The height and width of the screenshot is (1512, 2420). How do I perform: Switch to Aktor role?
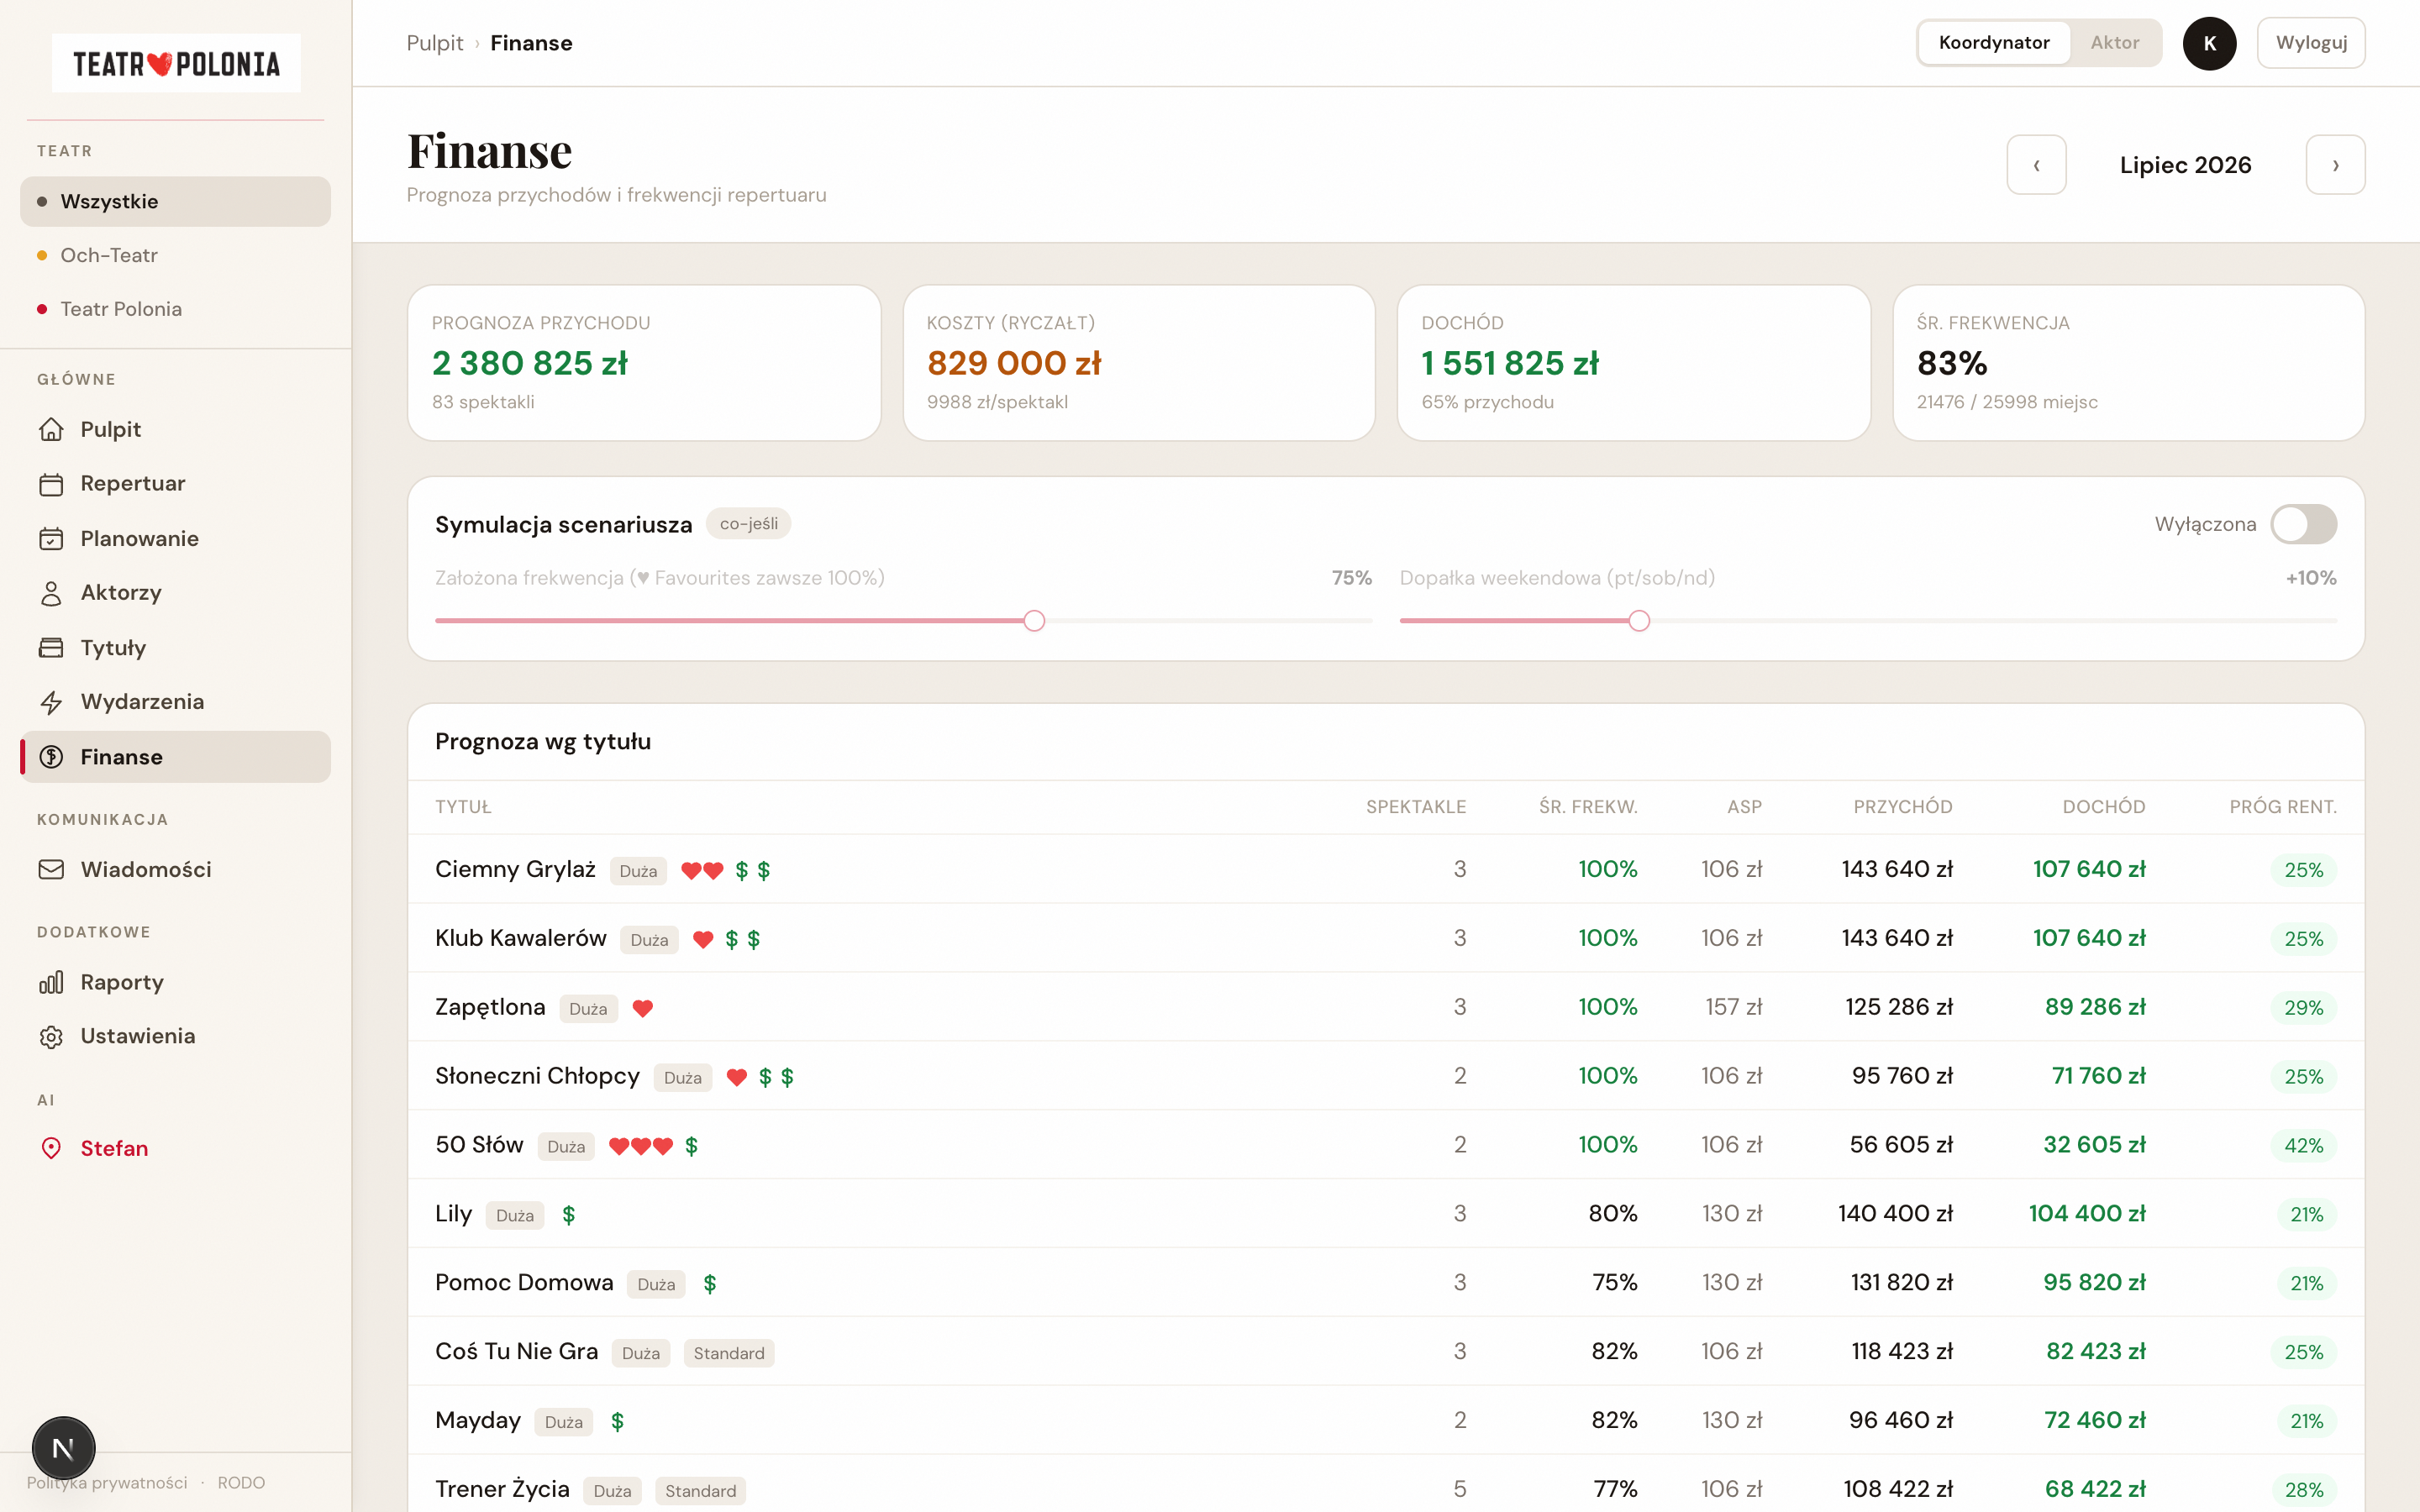click(2114, 43)
